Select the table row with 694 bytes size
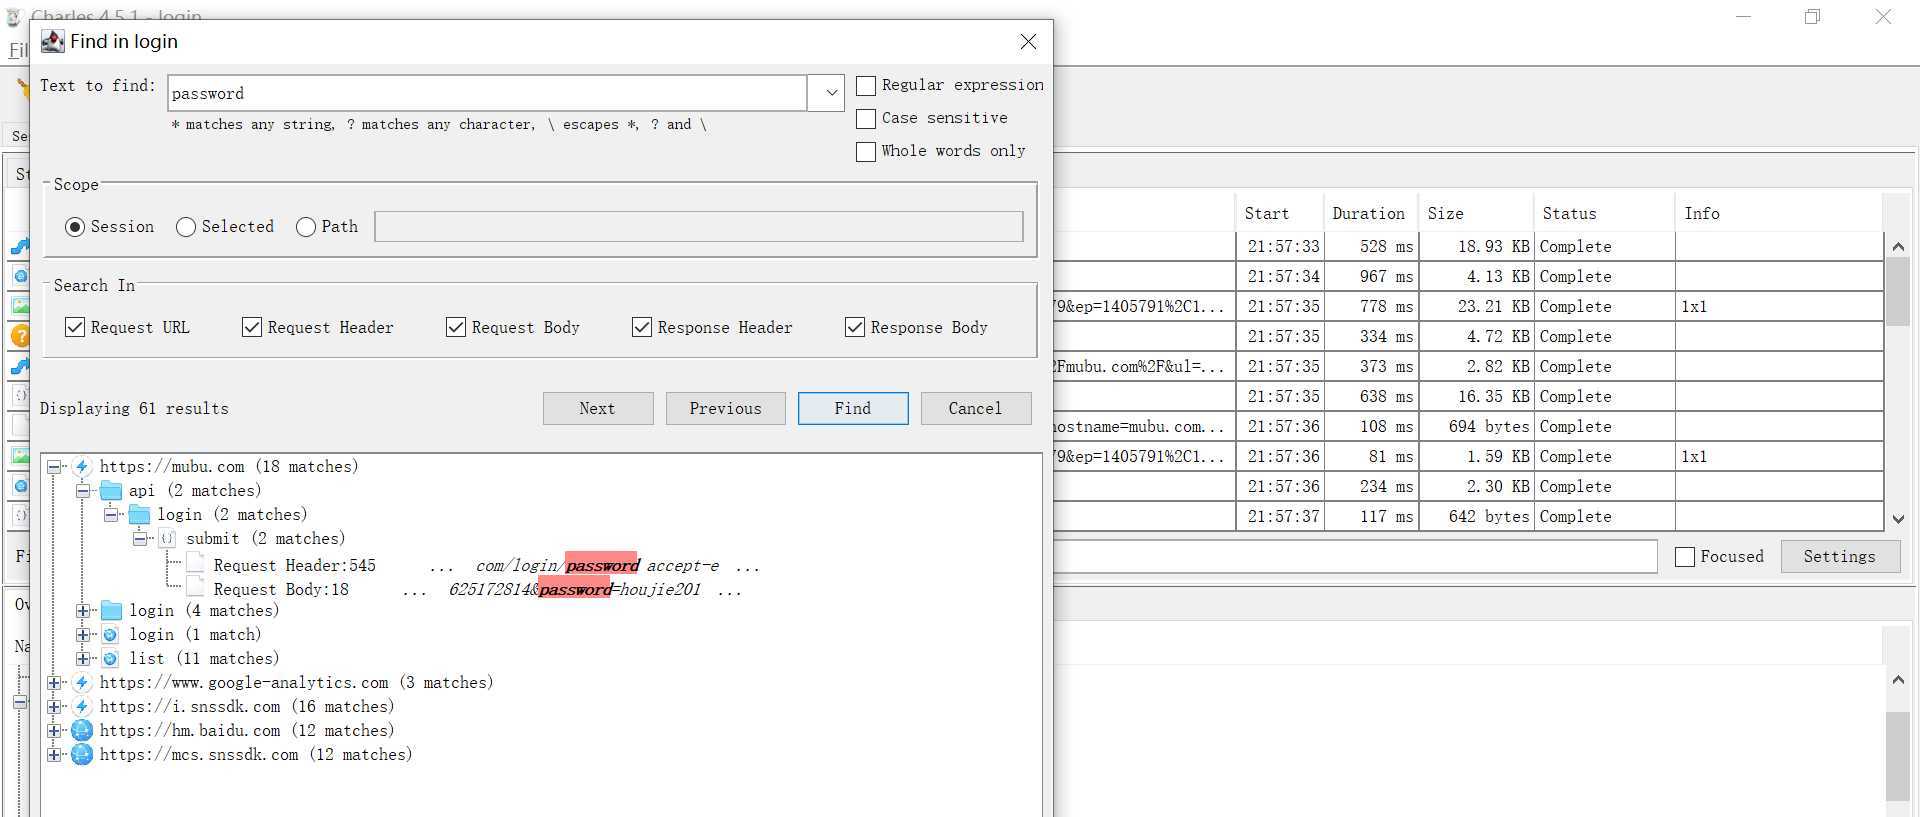Screen dimensions: 1920x817 coord(1468,426)
